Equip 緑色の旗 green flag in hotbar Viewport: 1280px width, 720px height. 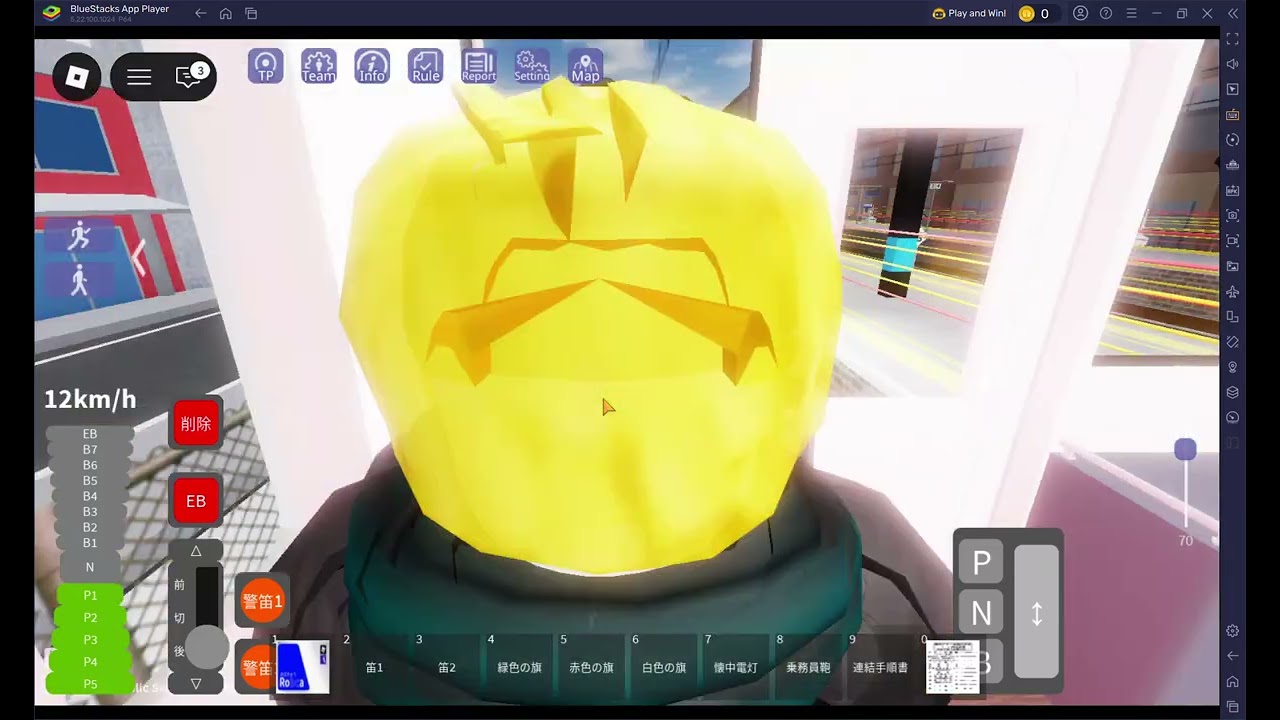click(519, 667)
